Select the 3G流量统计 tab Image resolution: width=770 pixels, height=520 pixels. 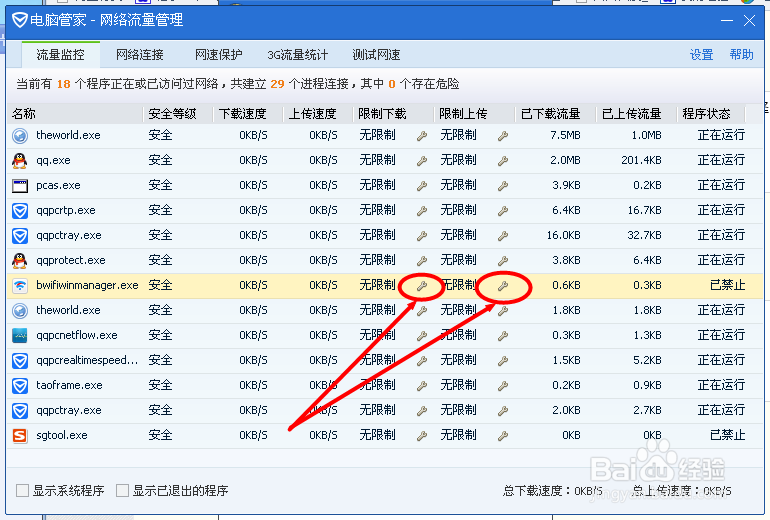point(297,55)
